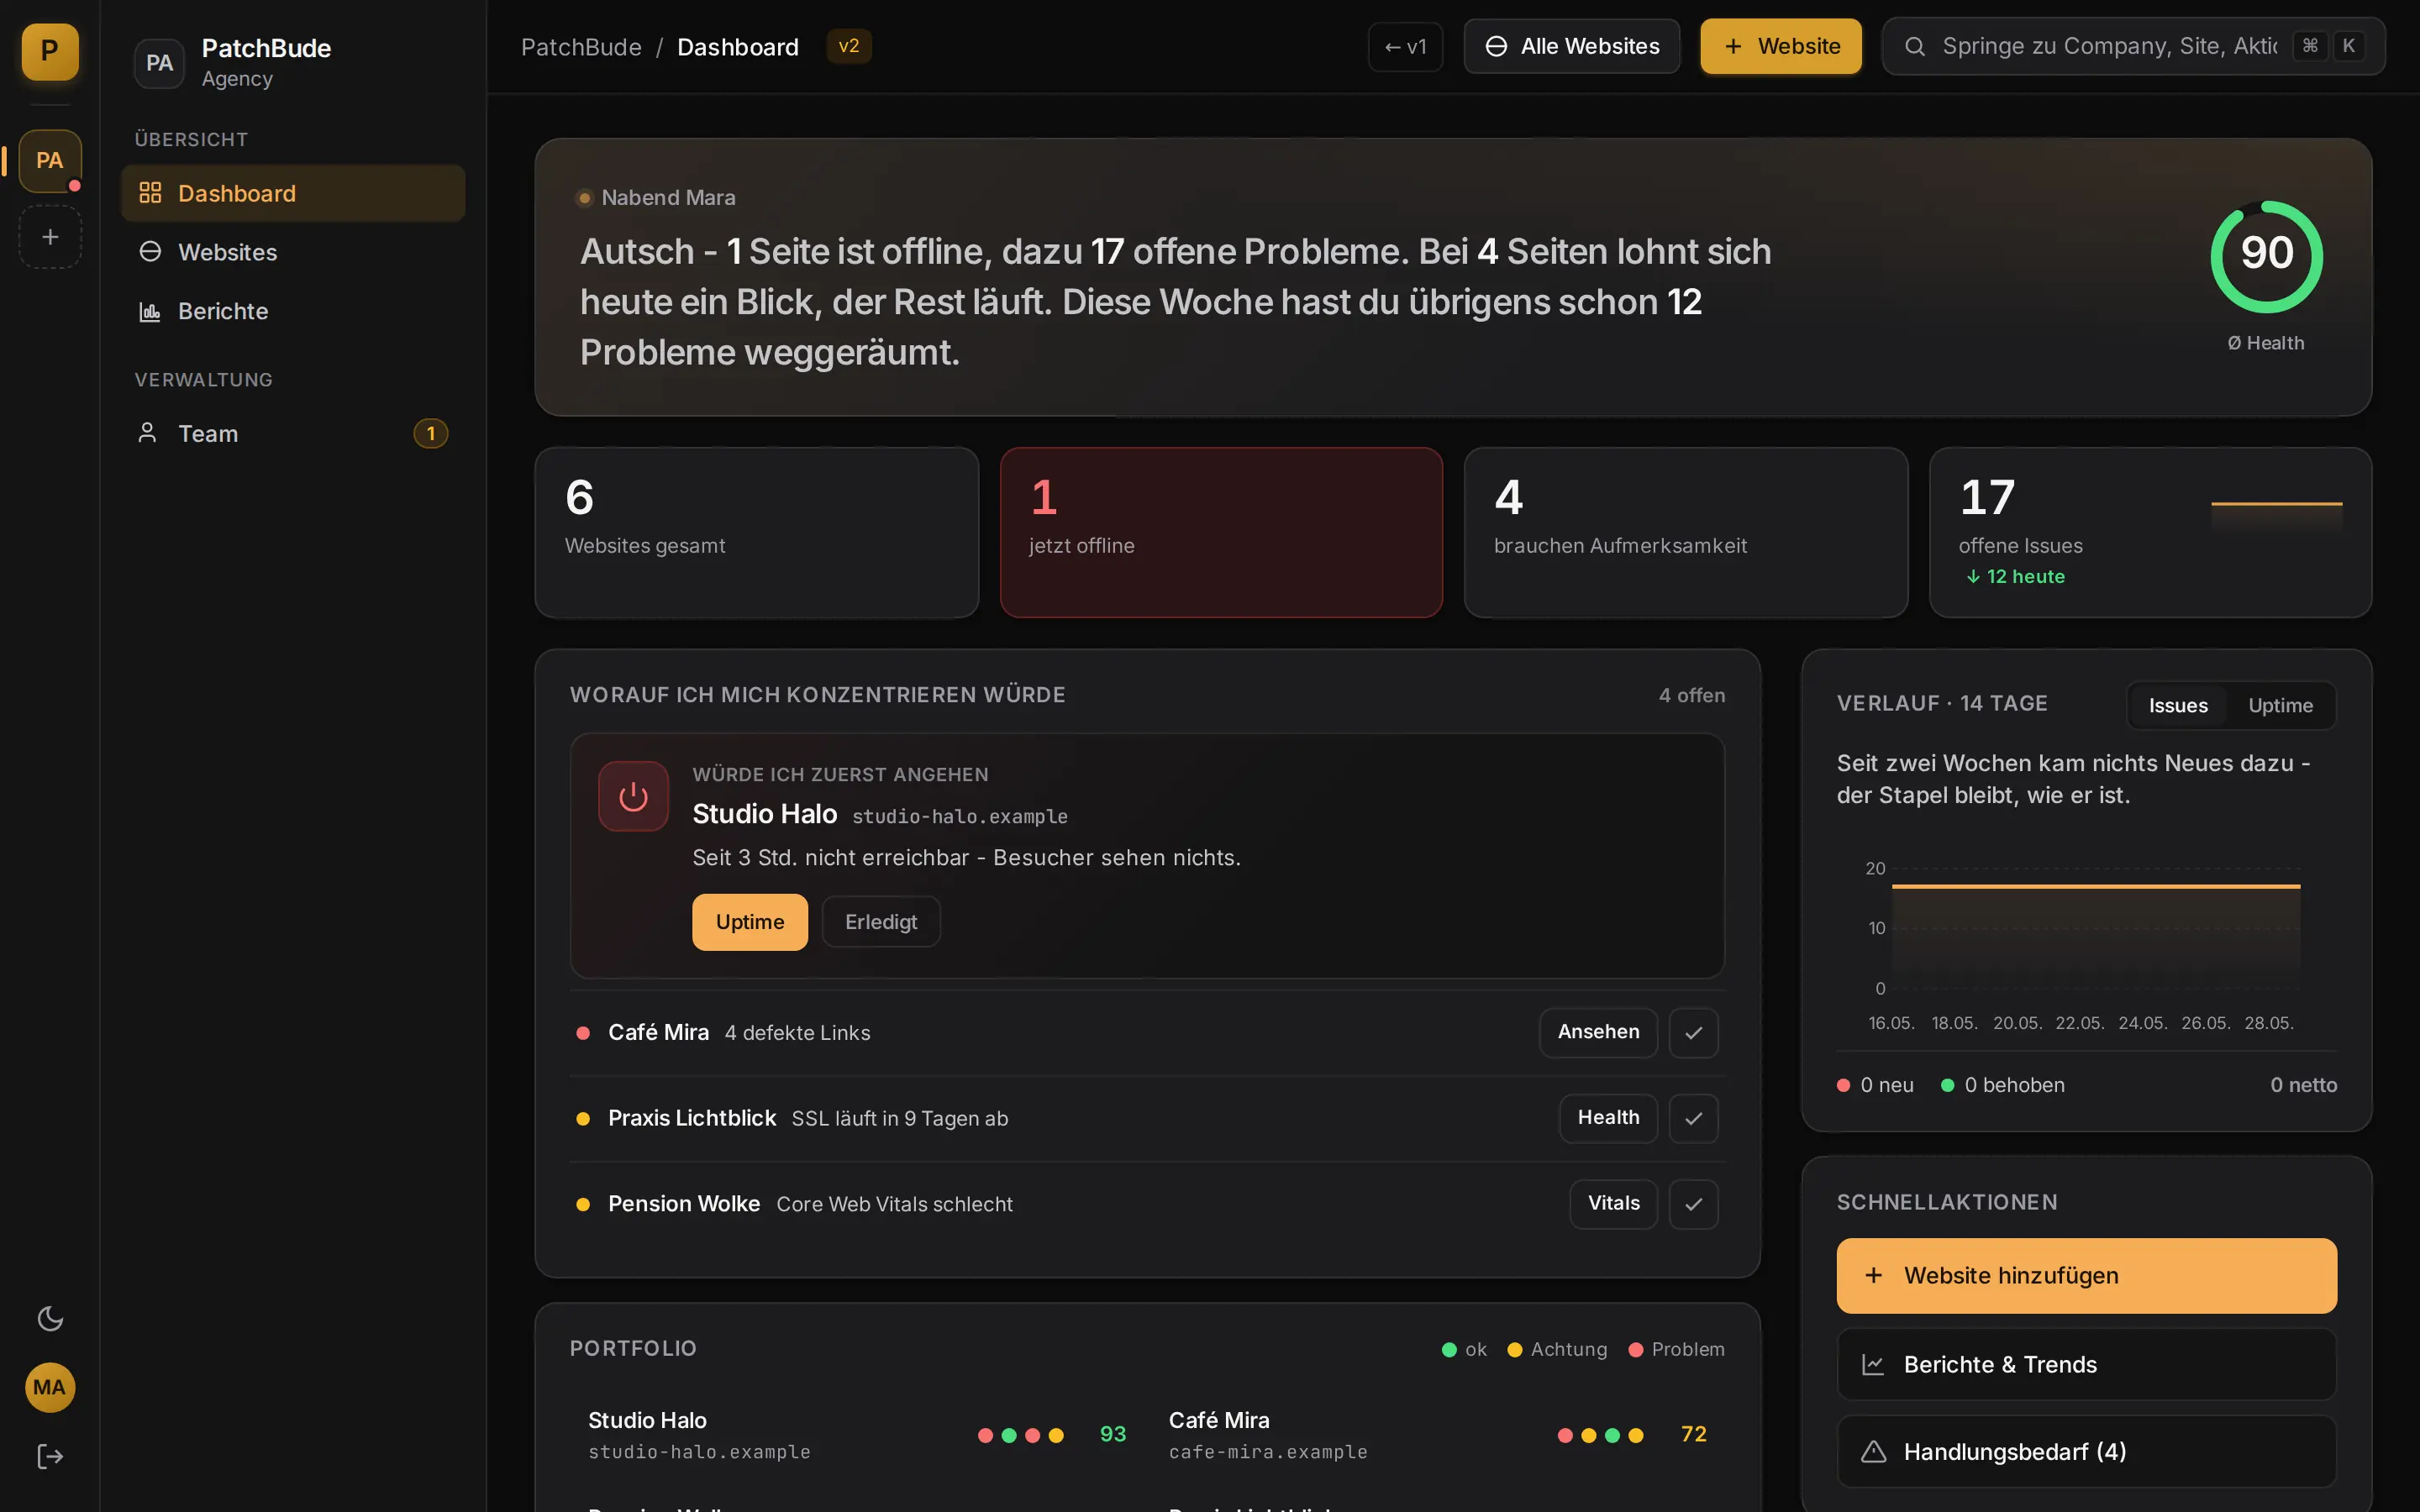
Task: Add a new workspace with plus icon
Action: (50, 237)
